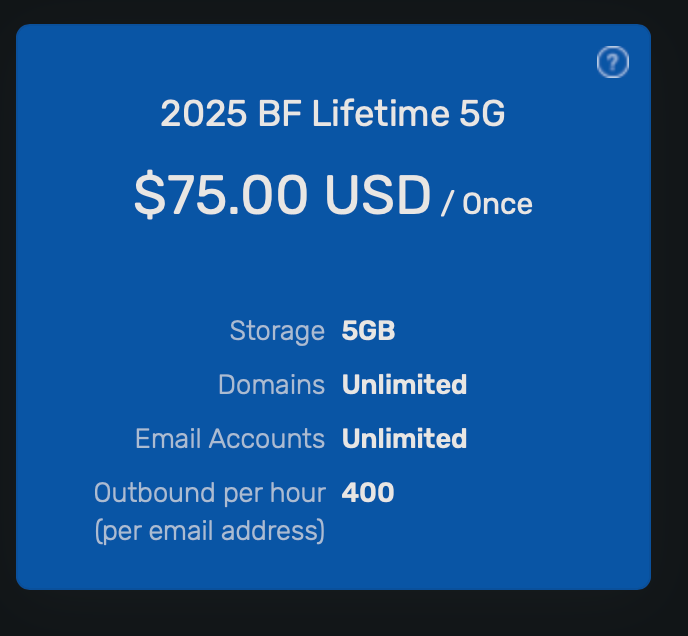Select the Unlimited value beside Email Accounts
Image resolution: width=688 pixels, height=636 pixels.
404,439
